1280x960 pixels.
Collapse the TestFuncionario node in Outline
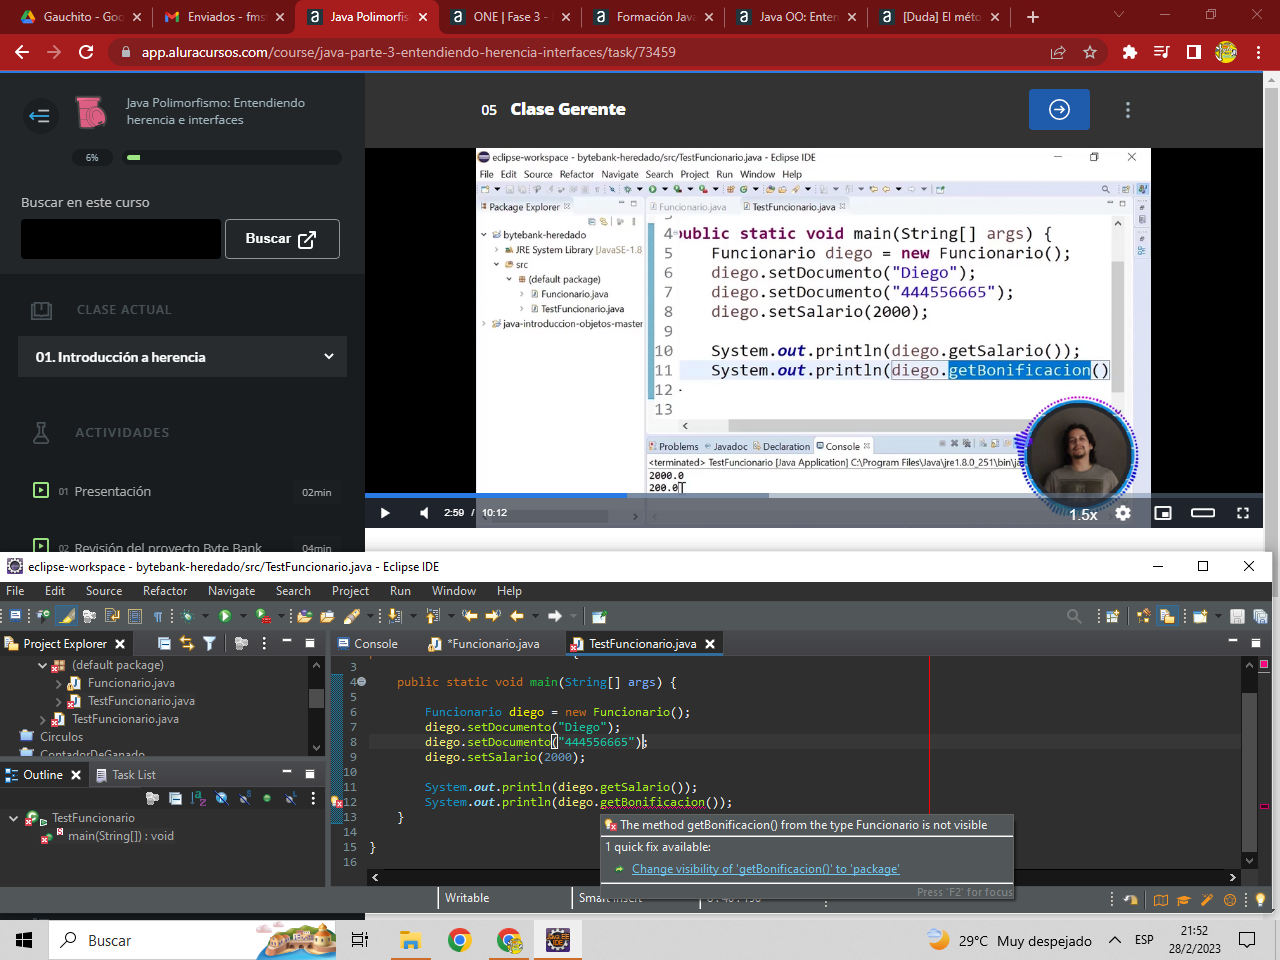pyautogui.click(x=13, y=818)
